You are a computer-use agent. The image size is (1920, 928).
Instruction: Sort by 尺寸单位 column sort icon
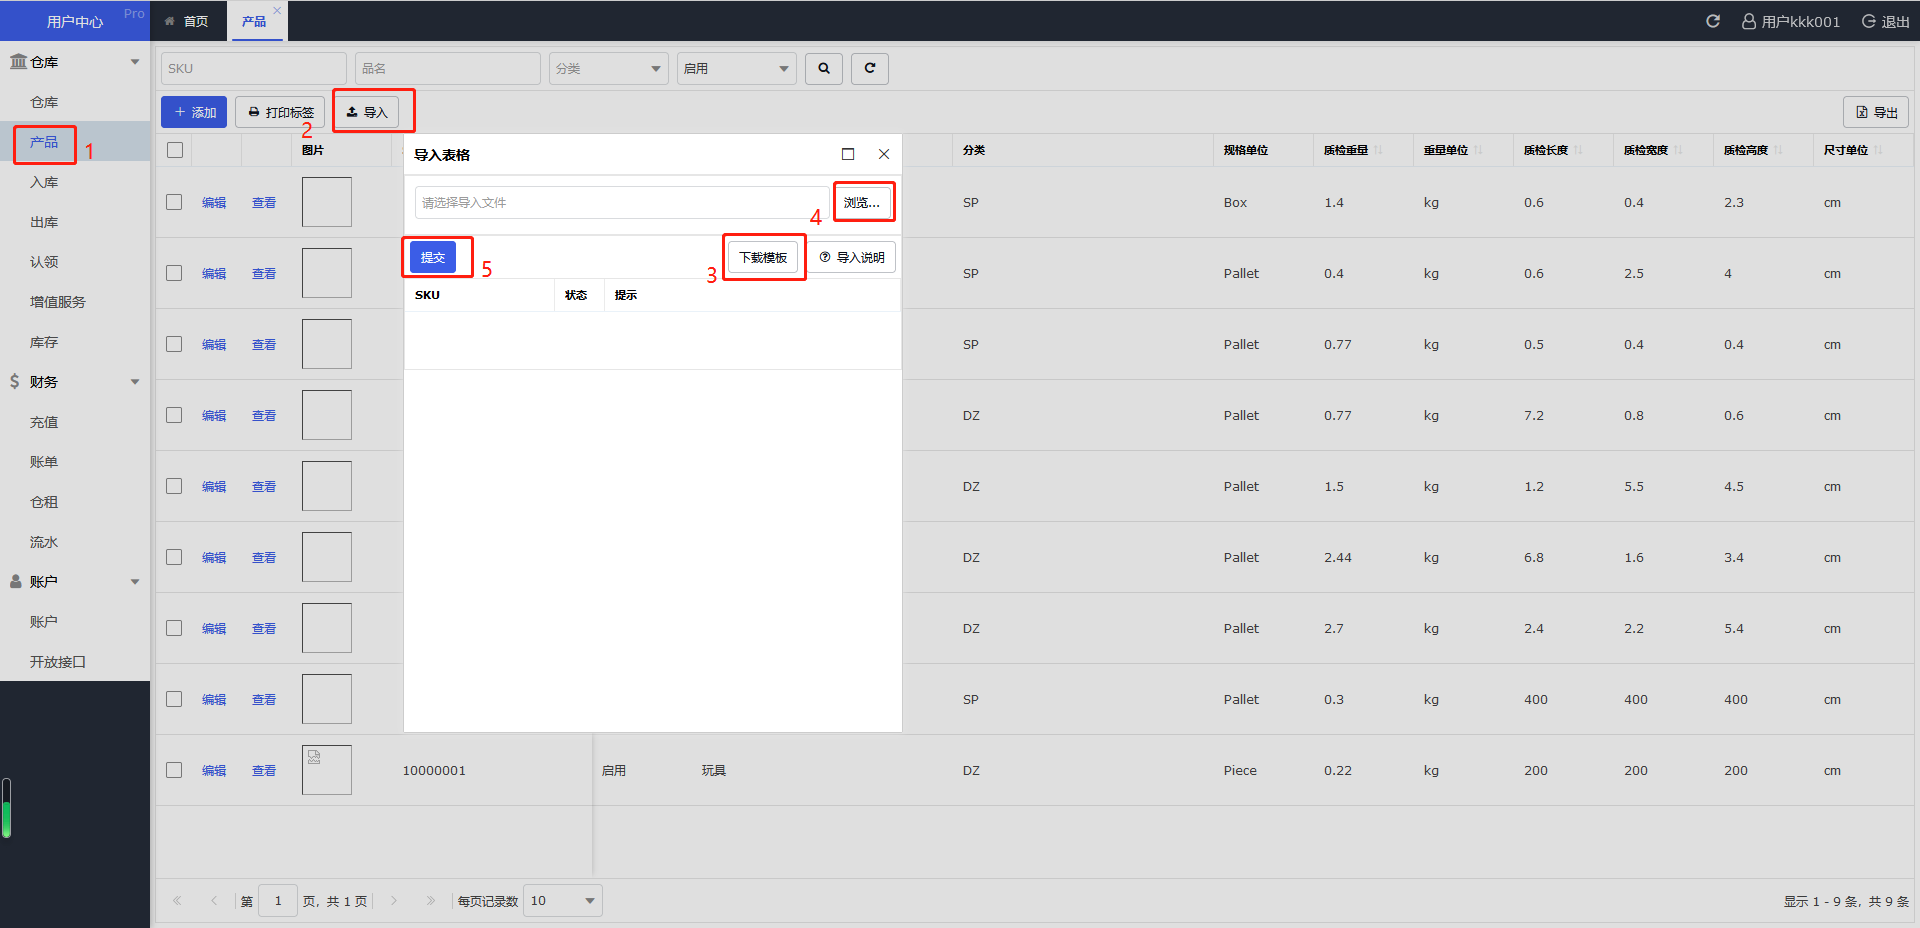tap(1878, 150)
